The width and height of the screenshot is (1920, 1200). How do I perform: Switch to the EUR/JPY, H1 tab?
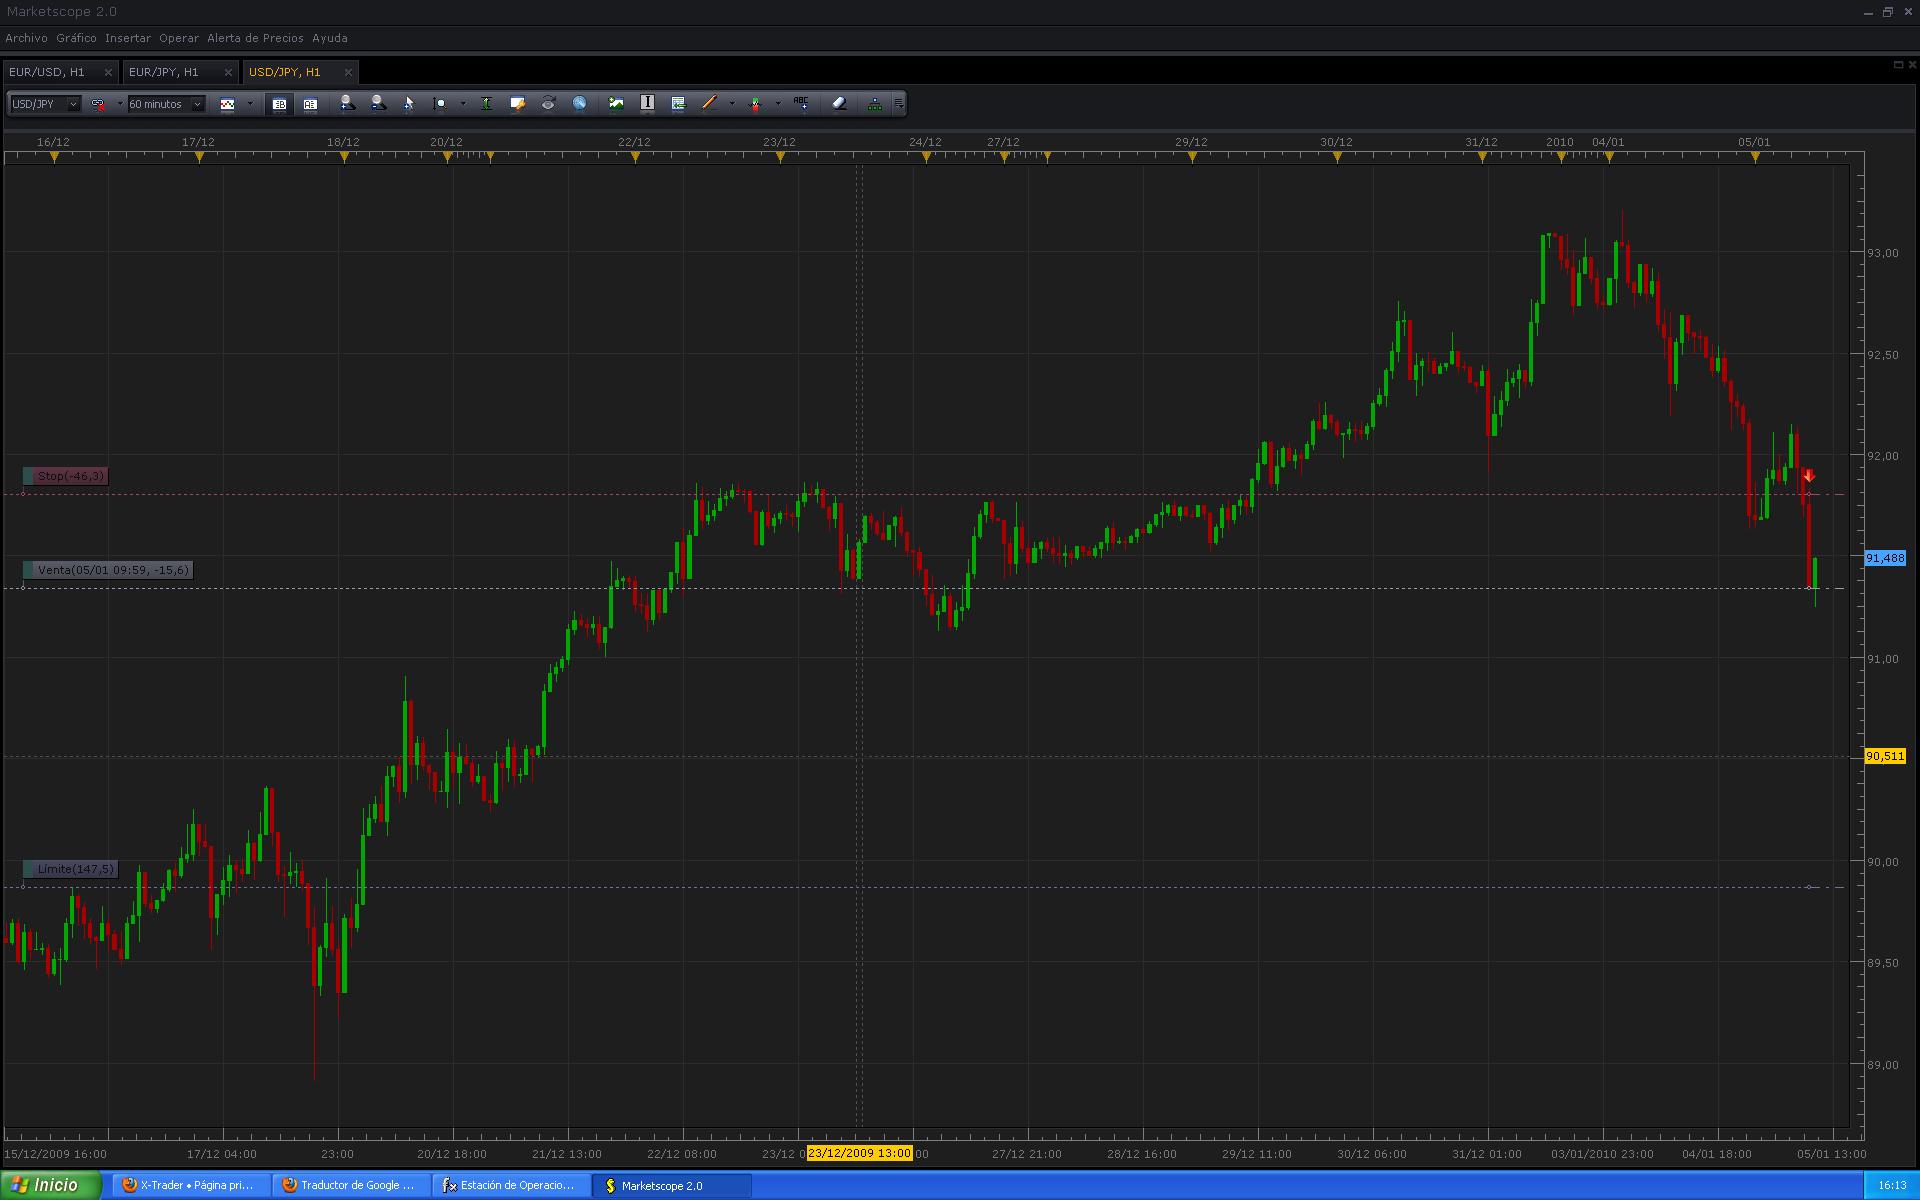[x=165, y=72]
